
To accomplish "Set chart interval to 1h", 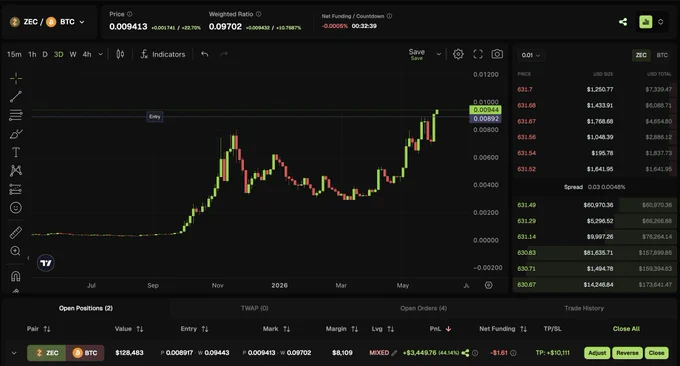I will click(32, 54).
